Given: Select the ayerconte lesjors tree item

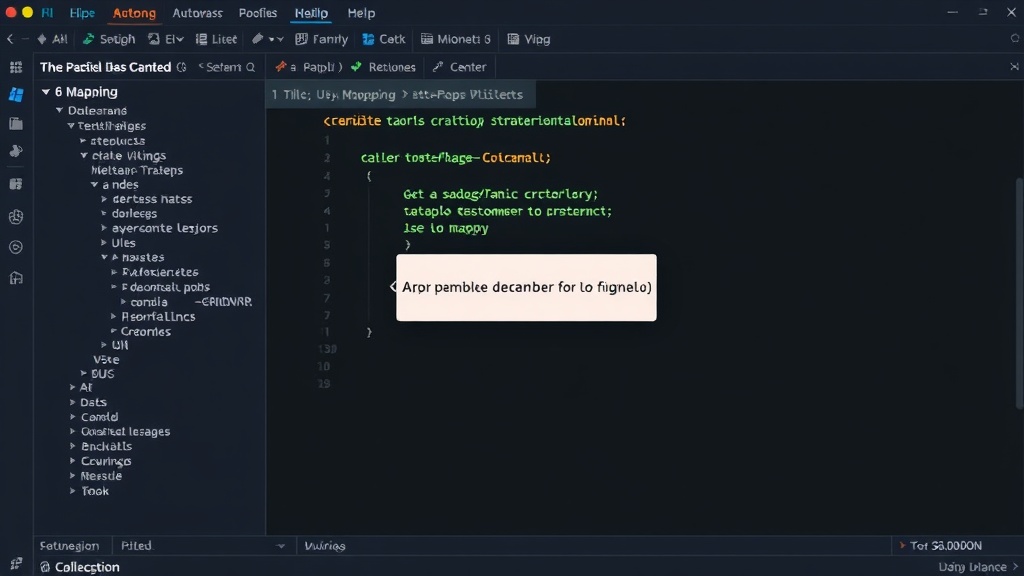Looking at the screenshot, I should click(165, 228).
